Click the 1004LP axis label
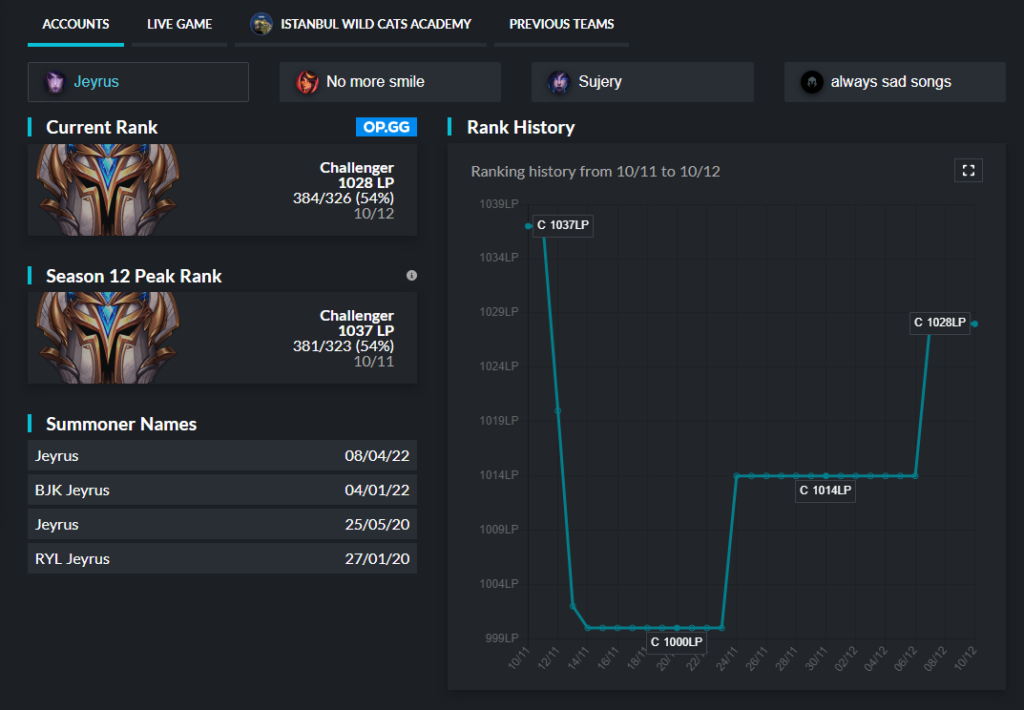 pos(499,584)
